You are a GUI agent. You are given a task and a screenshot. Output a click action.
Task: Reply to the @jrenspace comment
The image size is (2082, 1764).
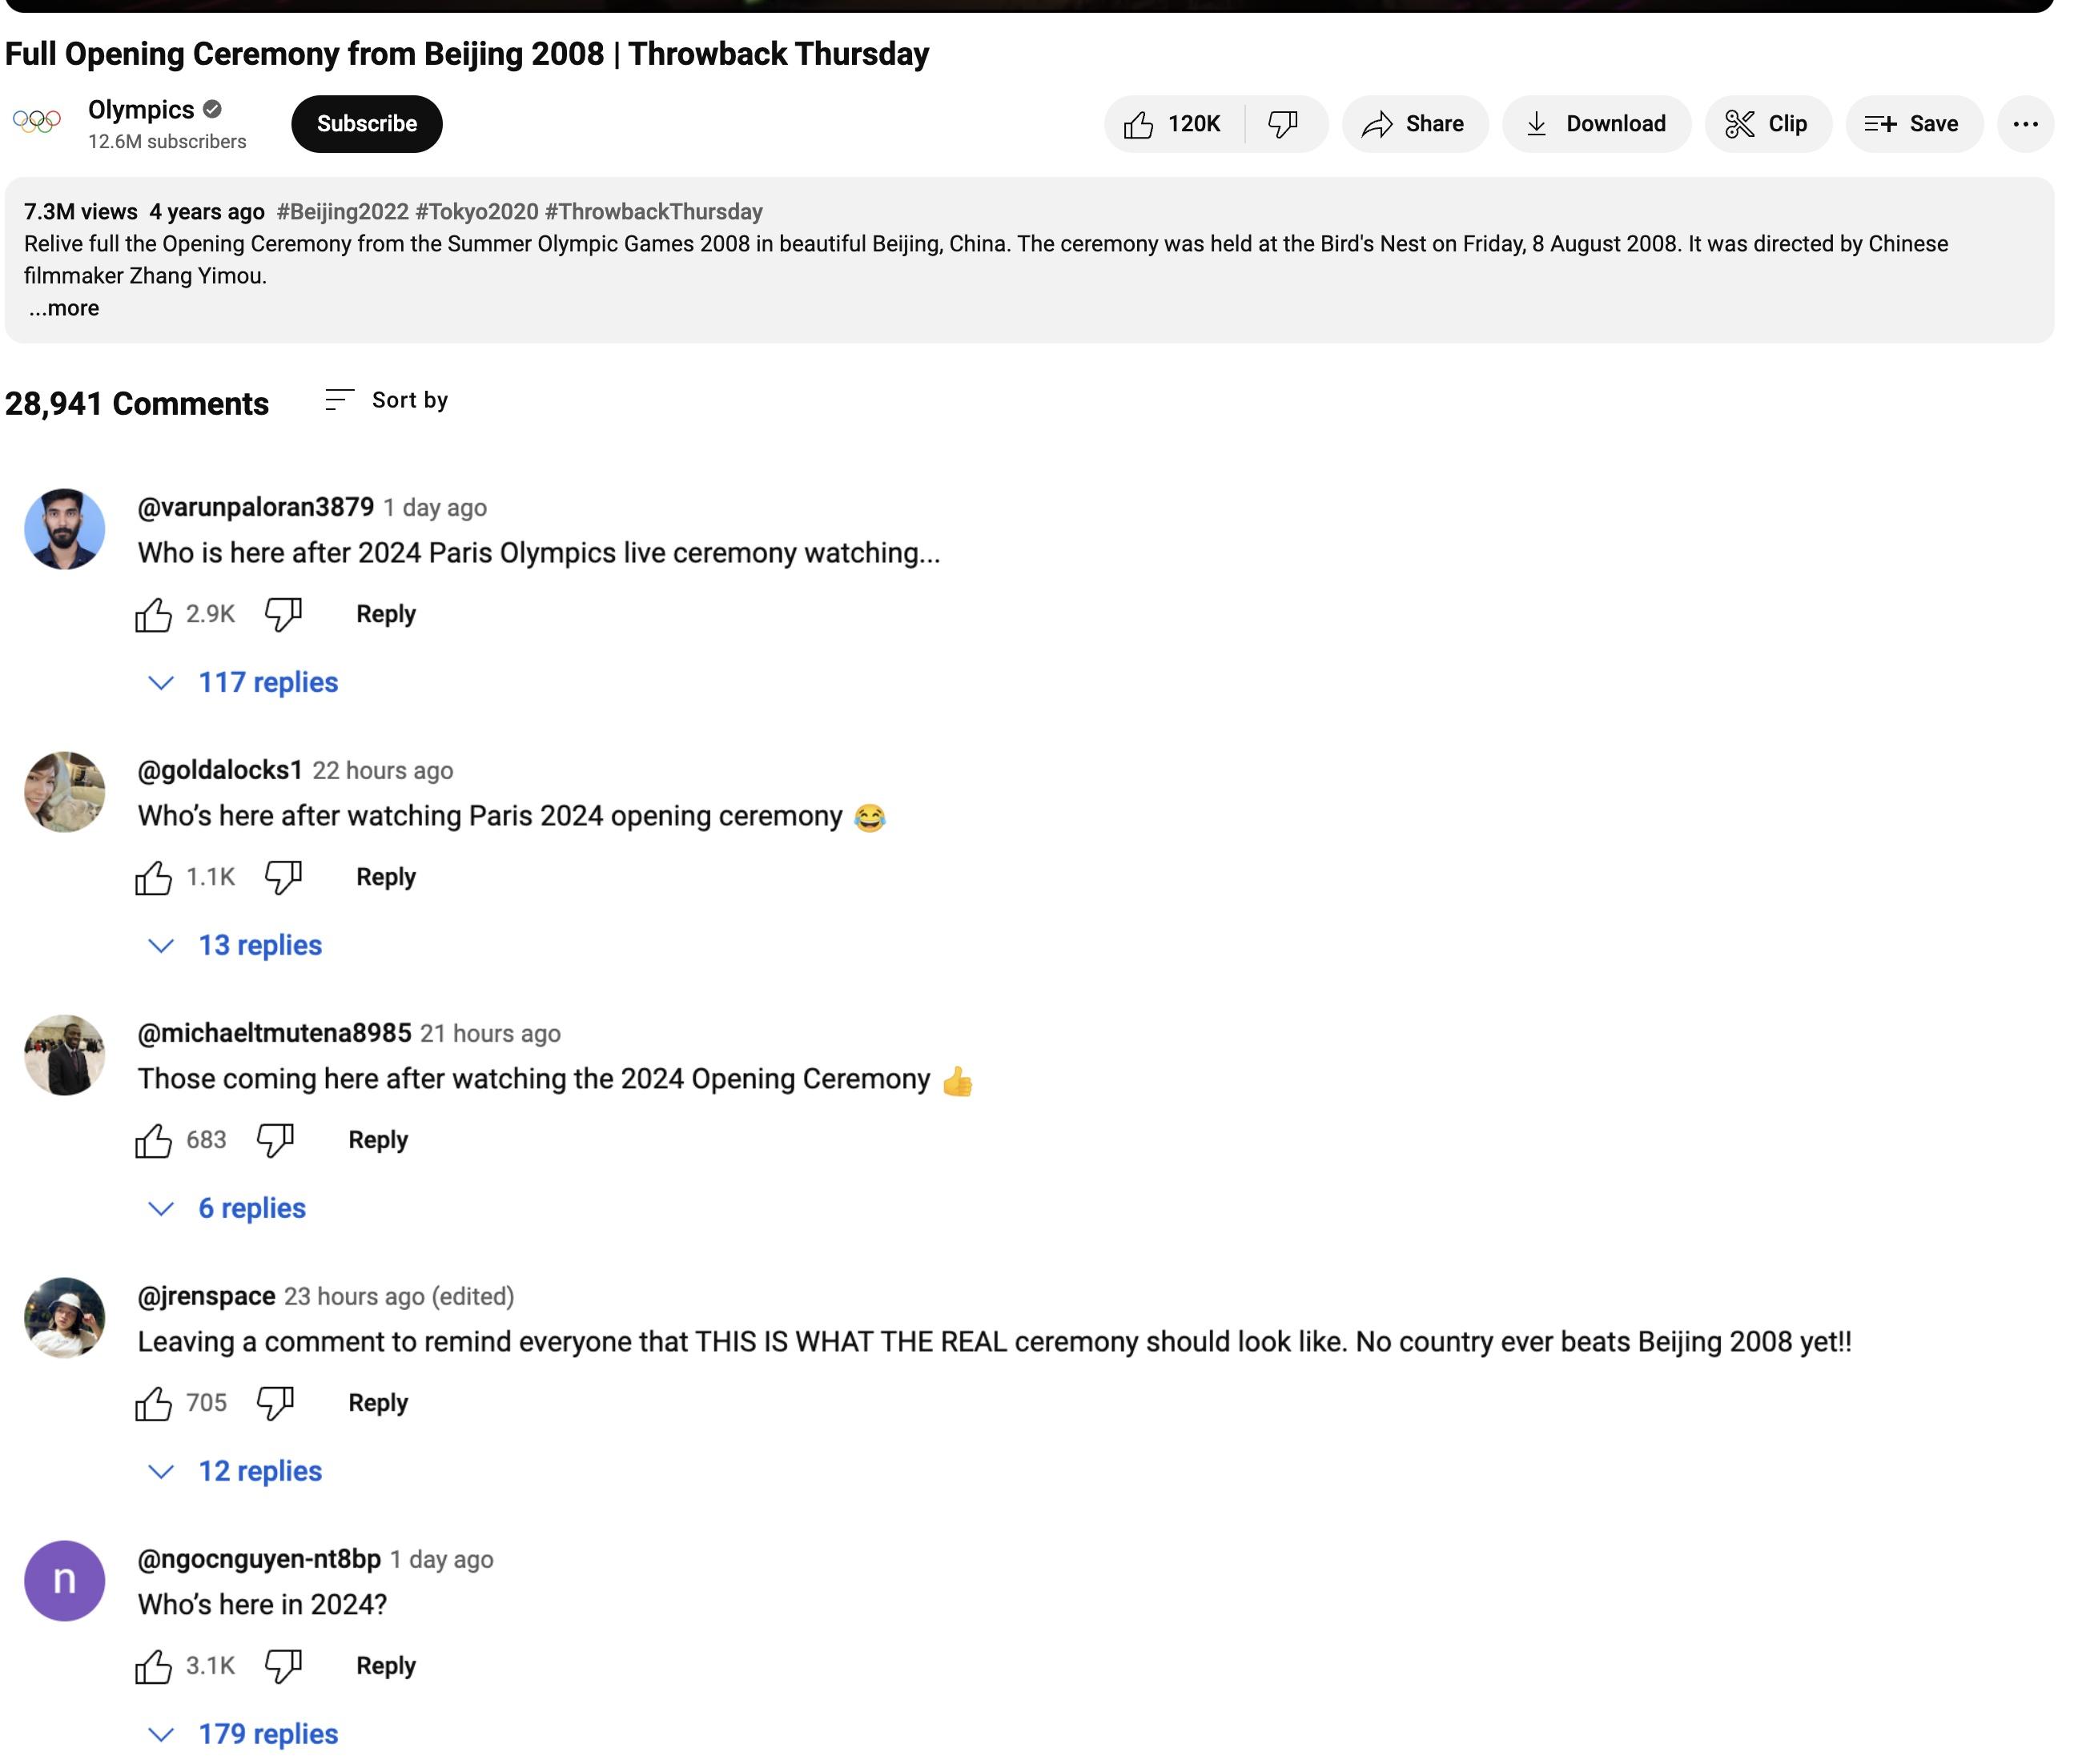click(378, 1403)
